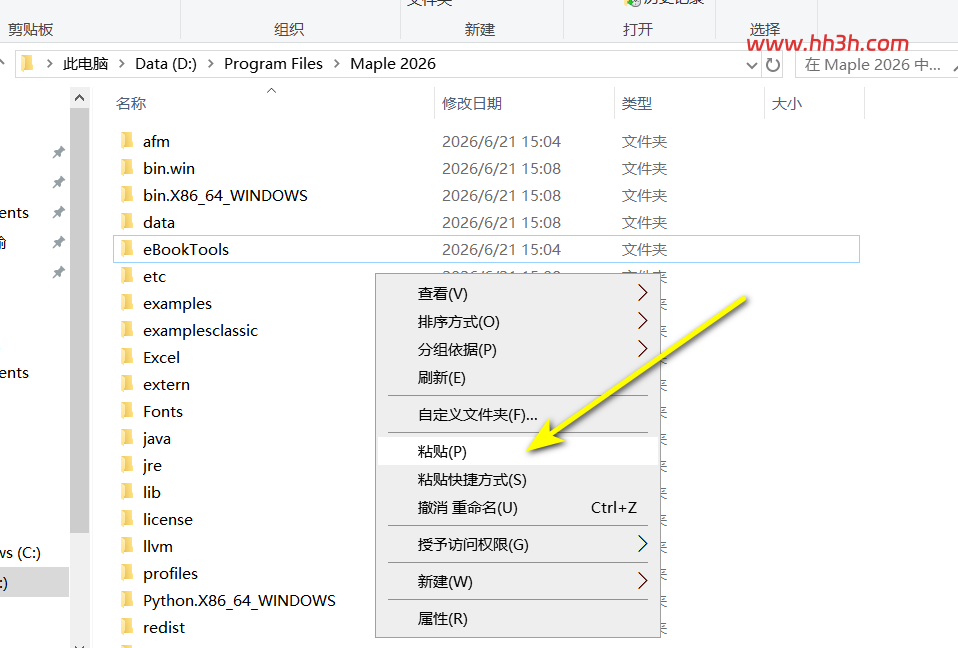Viewport: 958px width, 648px height.
Task: Open Give access to (授予访问权限) submenu
Action: [x=517, y=544]
